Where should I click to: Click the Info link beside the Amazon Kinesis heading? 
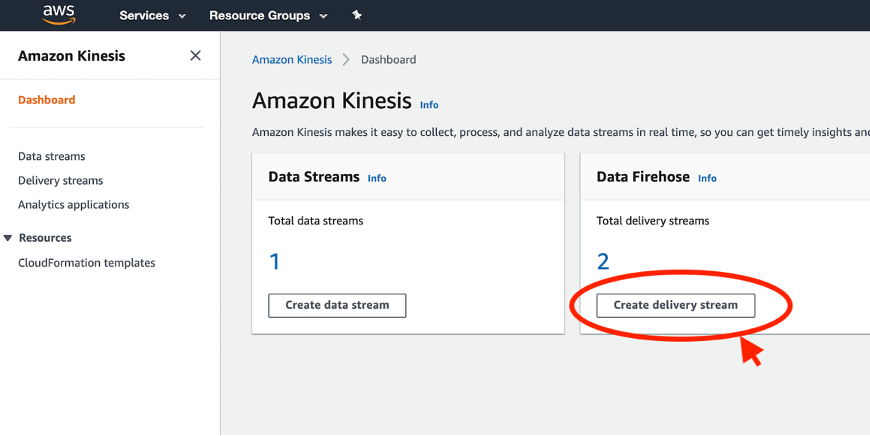click(x=429, y=105)
